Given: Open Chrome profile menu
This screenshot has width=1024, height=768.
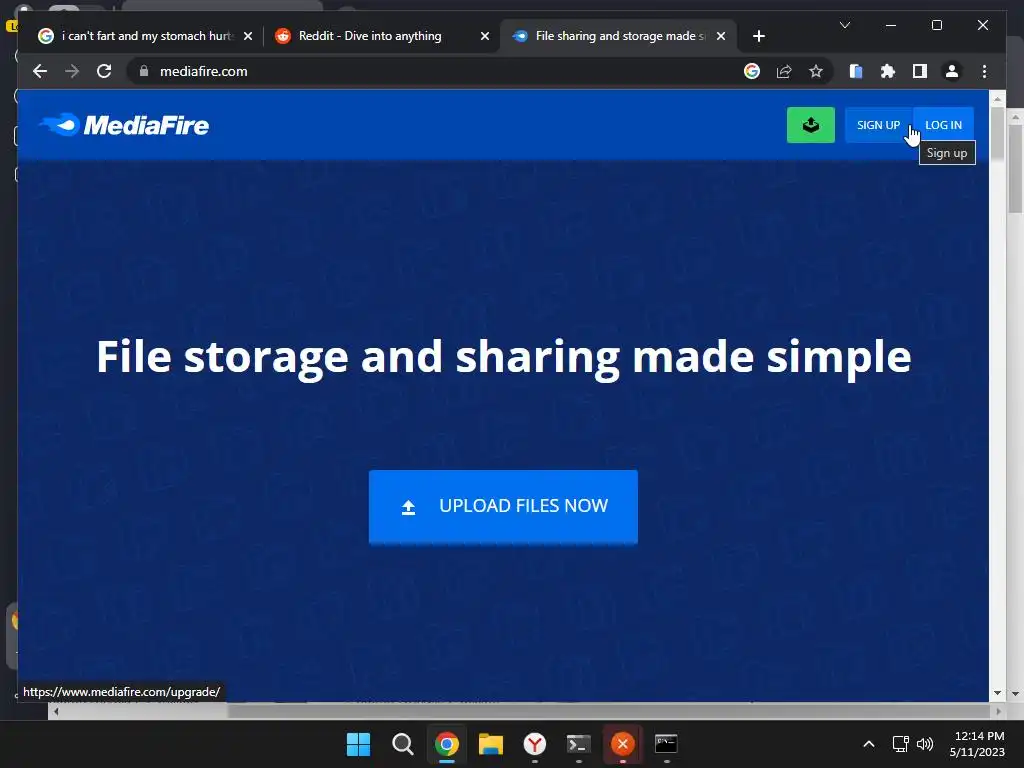Looking at the screenshot, I should 952,71.
